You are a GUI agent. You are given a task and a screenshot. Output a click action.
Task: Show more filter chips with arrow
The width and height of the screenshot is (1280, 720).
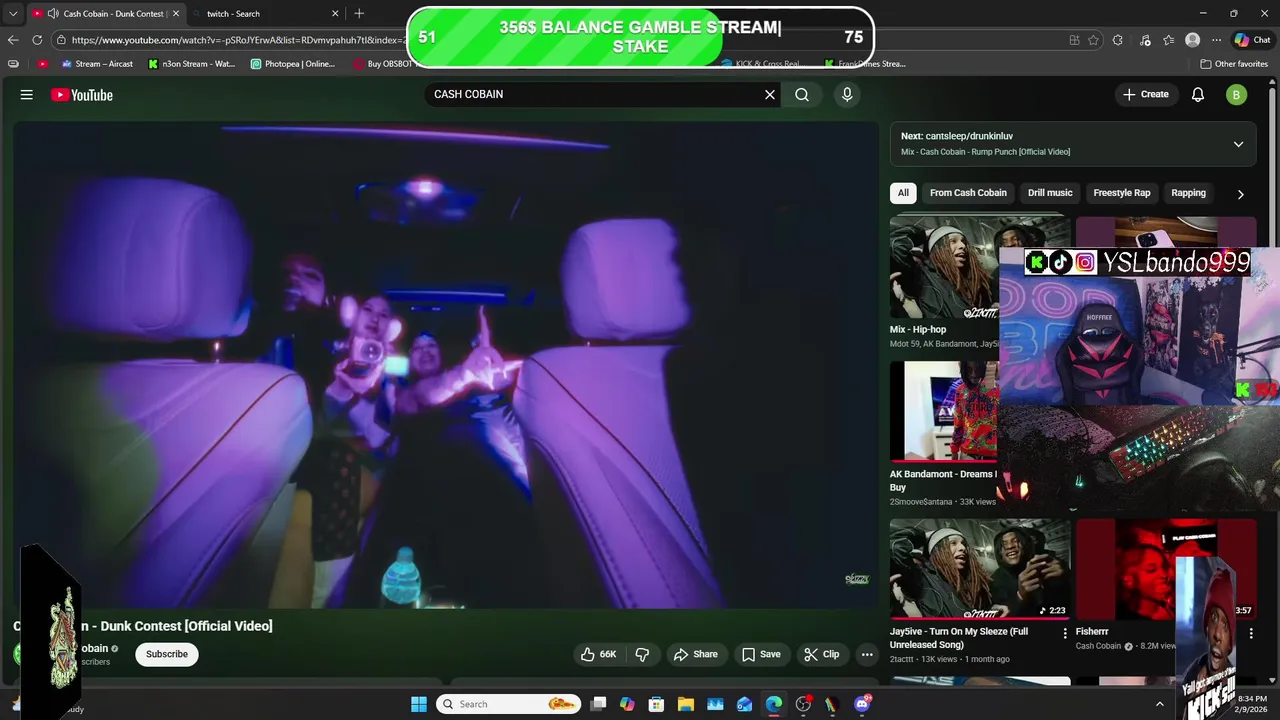tap(1240, 194)
